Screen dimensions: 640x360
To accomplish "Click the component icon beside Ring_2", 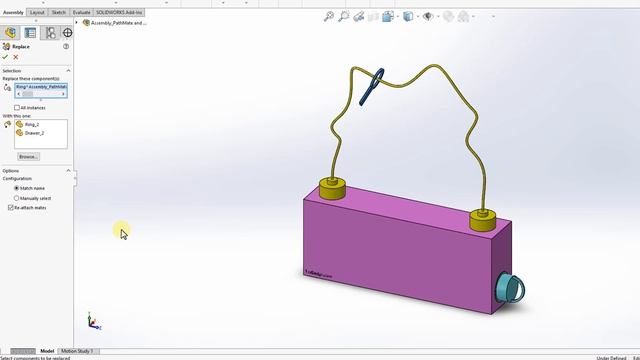I will pyautogui.click(x=20, y=124).
